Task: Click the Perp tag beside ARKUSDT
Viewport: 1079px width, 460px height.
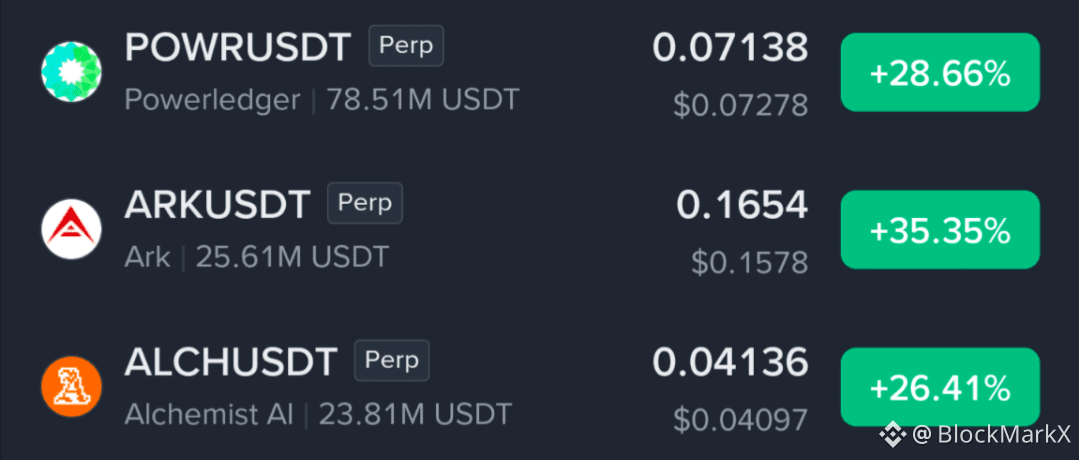Action: click(x=365, y=203)
